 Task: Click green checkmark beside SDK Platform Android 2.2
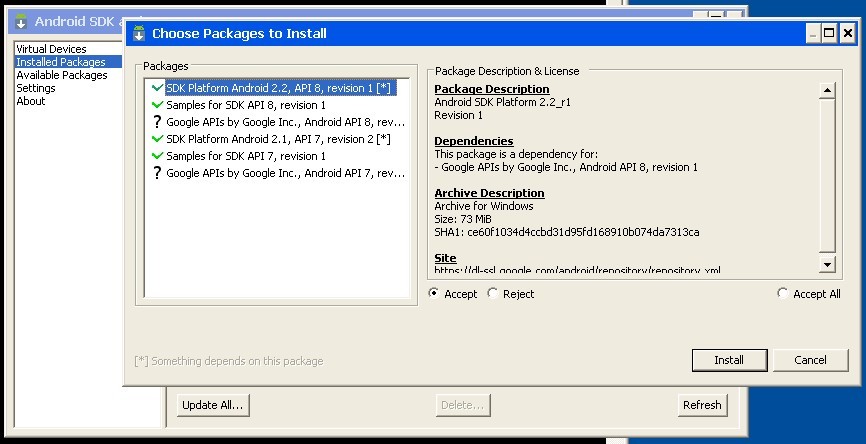click(x=157, y=88)
